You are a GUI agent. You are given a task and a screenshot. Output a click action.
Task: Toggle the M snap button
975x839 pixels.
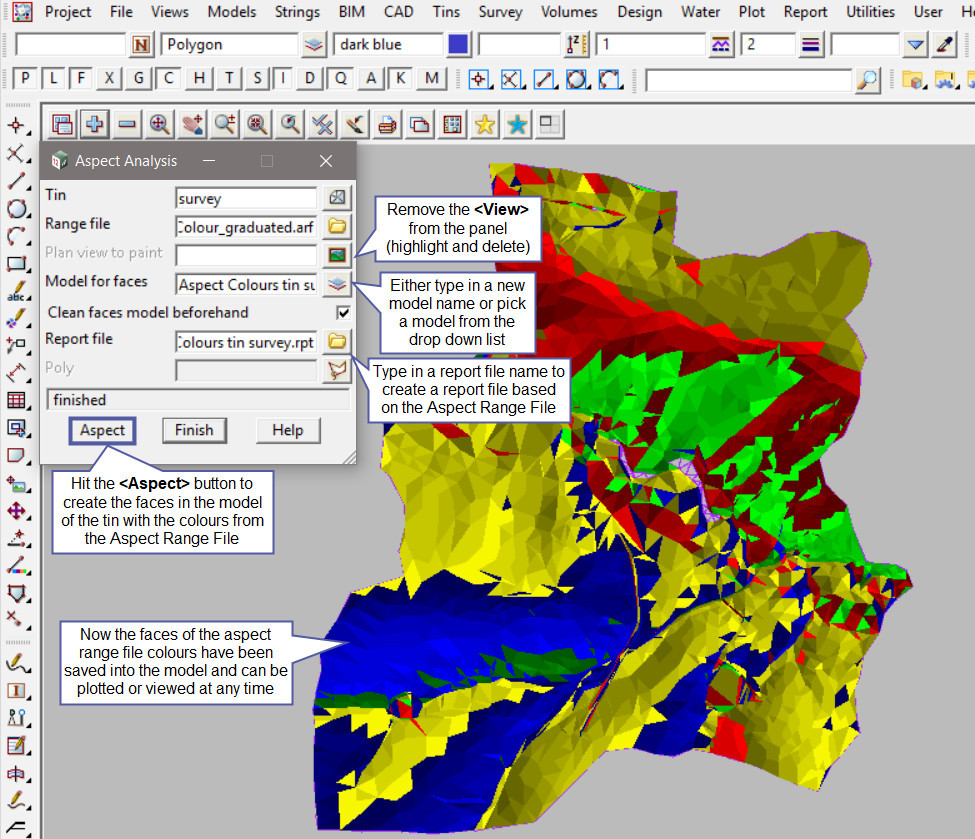(431, 79)
